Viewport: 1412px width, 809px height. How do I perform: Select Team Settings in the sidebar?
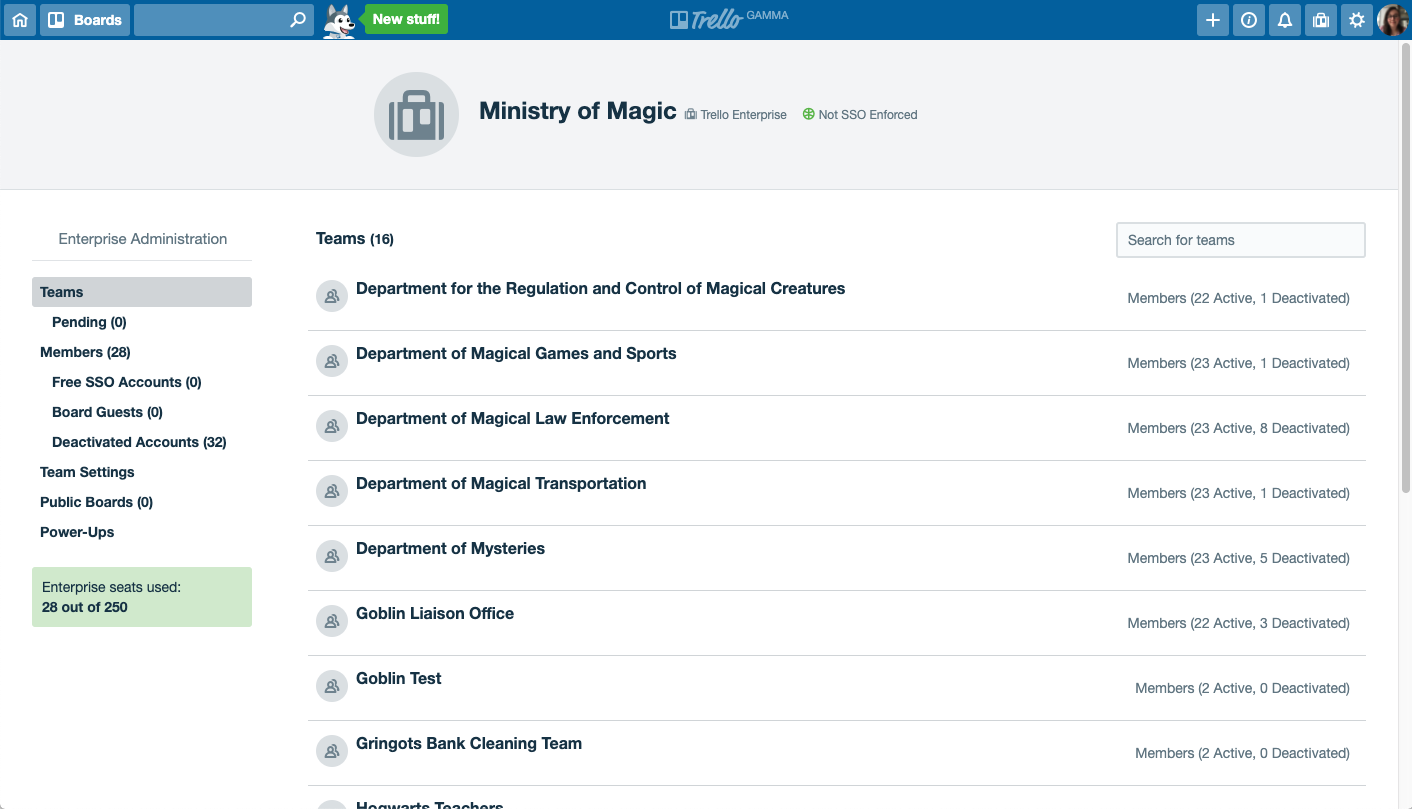click(87, 471)
